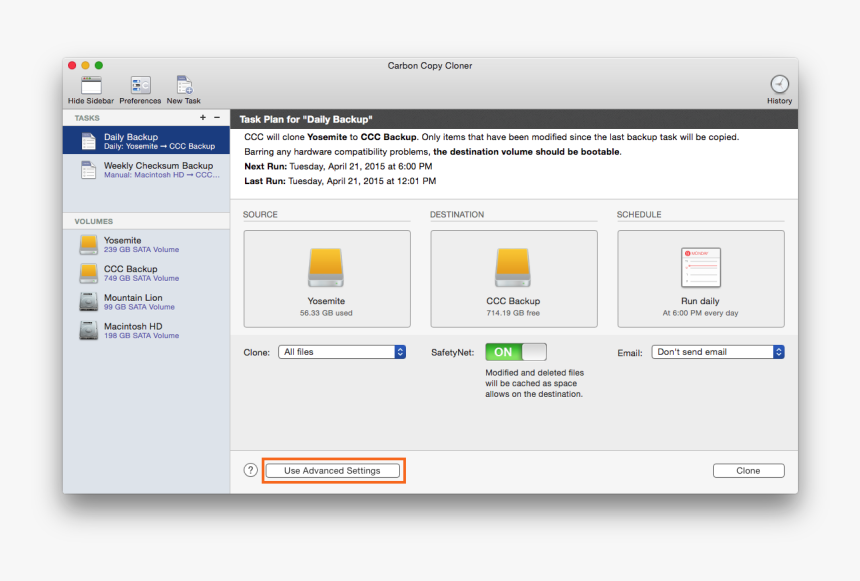The image size is (860, 581).
Task: Select the Weekly Checksum Backup task
Action: point(146,170)
